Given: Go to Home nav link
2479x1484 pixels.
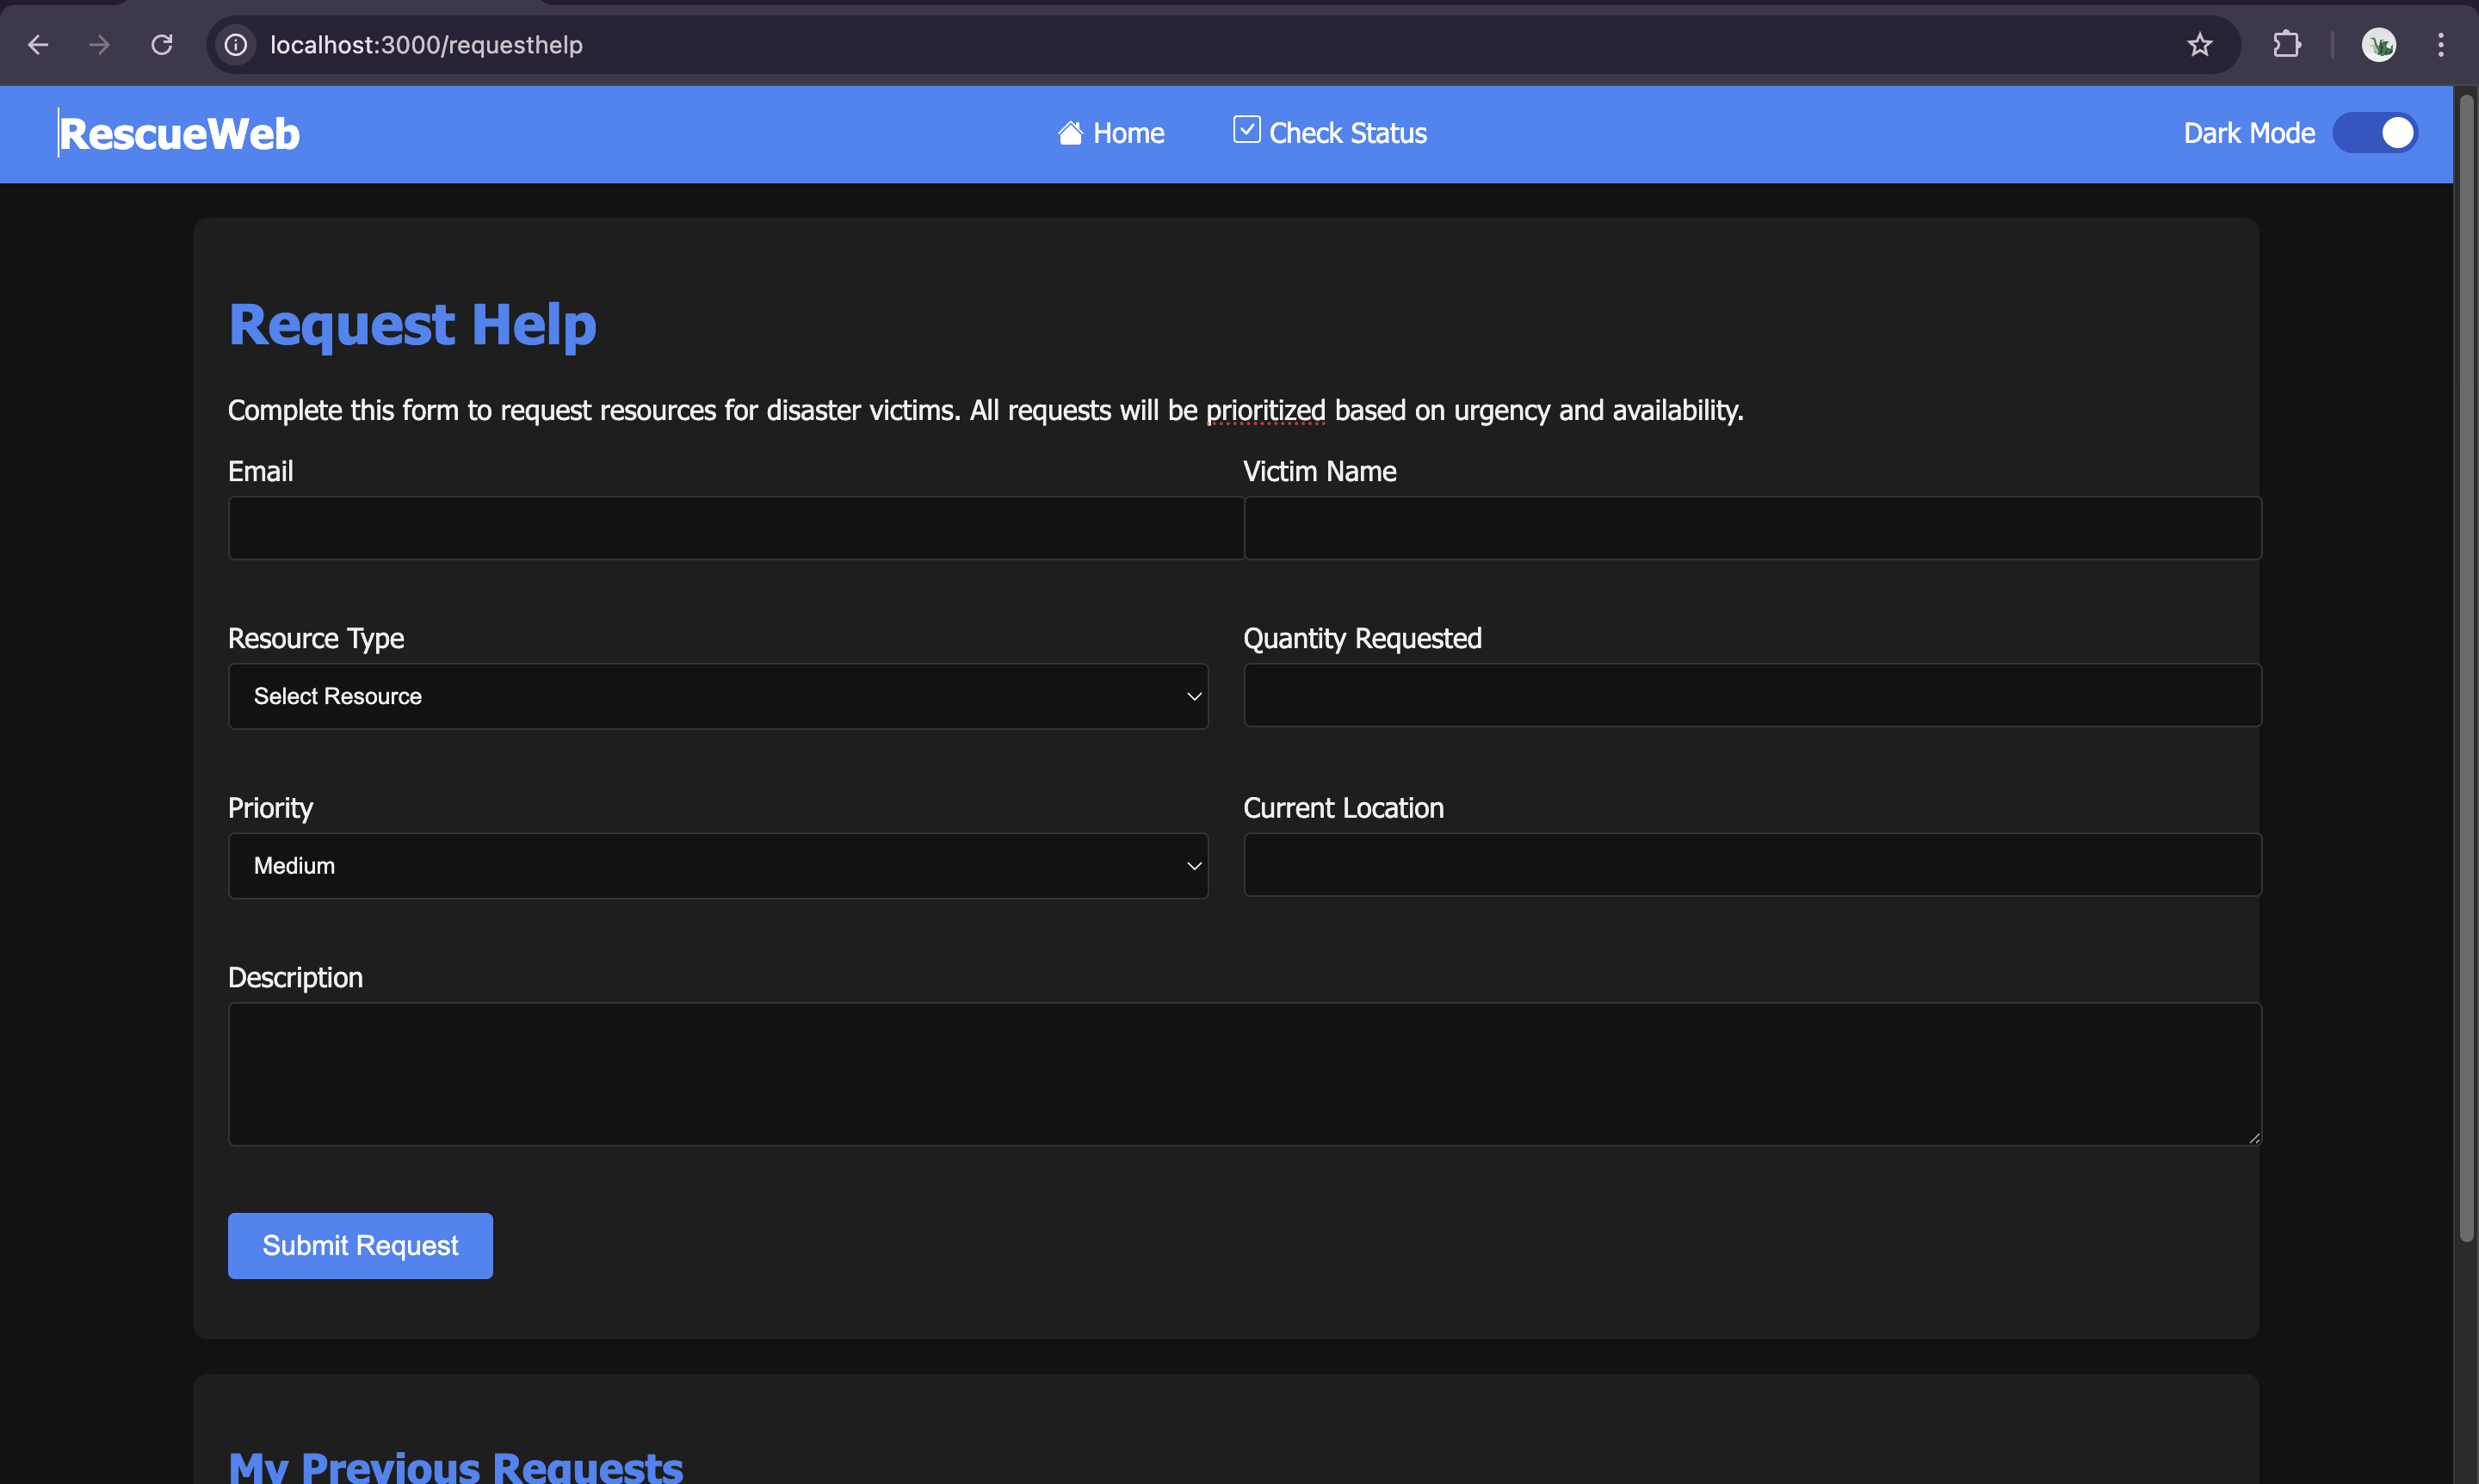Looking at the screenshot, I should (1128, 133).
